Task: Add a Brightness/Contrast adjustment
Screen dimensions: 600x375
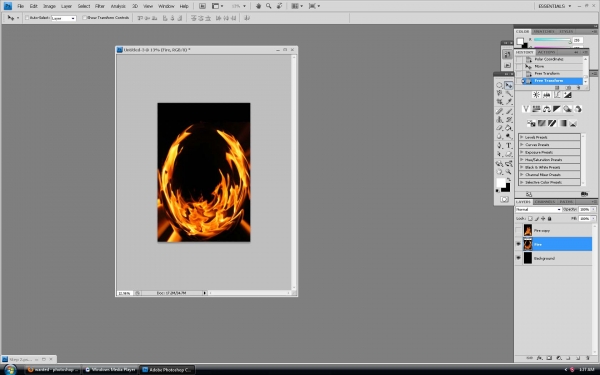Action: (x=536, y=95)
